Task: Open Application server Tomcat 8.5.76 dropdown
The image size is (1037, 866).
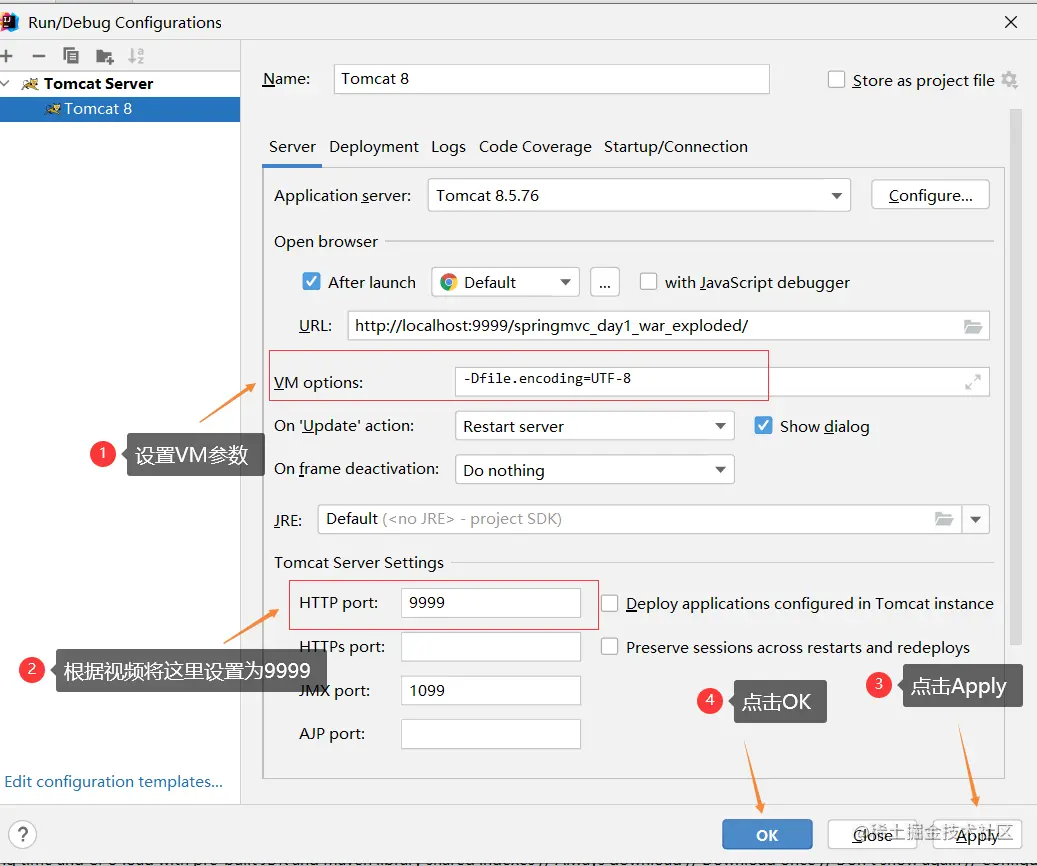Action: click(x=639, y=196)
